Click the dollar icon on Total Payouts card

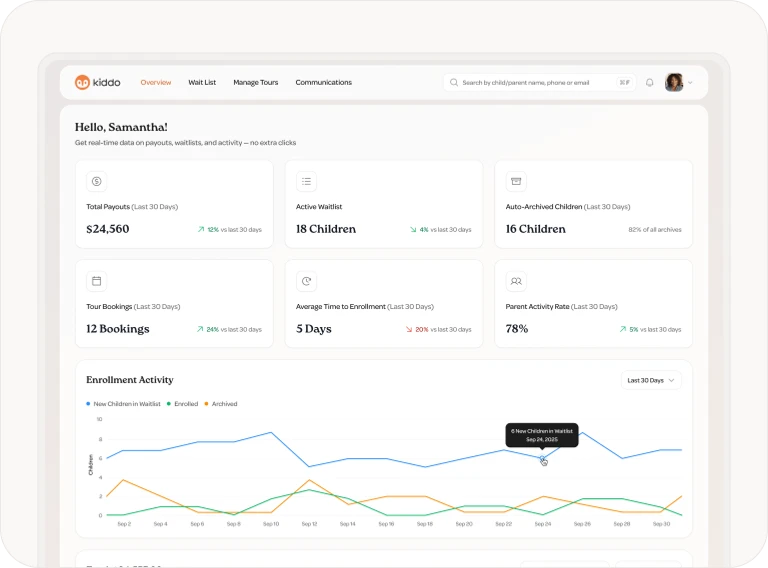(96, 181)
